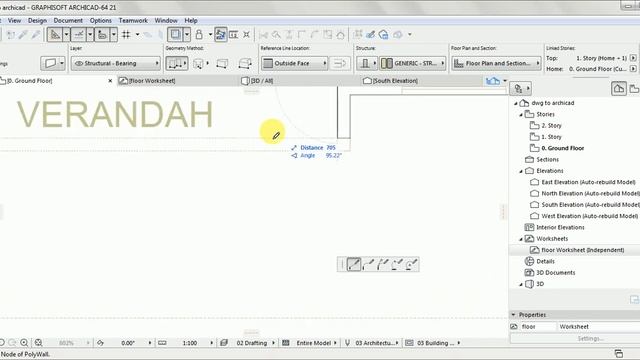Switch to the 3D / All tab
This screenshot has height=360, width=640.
(x=262, y=81)
